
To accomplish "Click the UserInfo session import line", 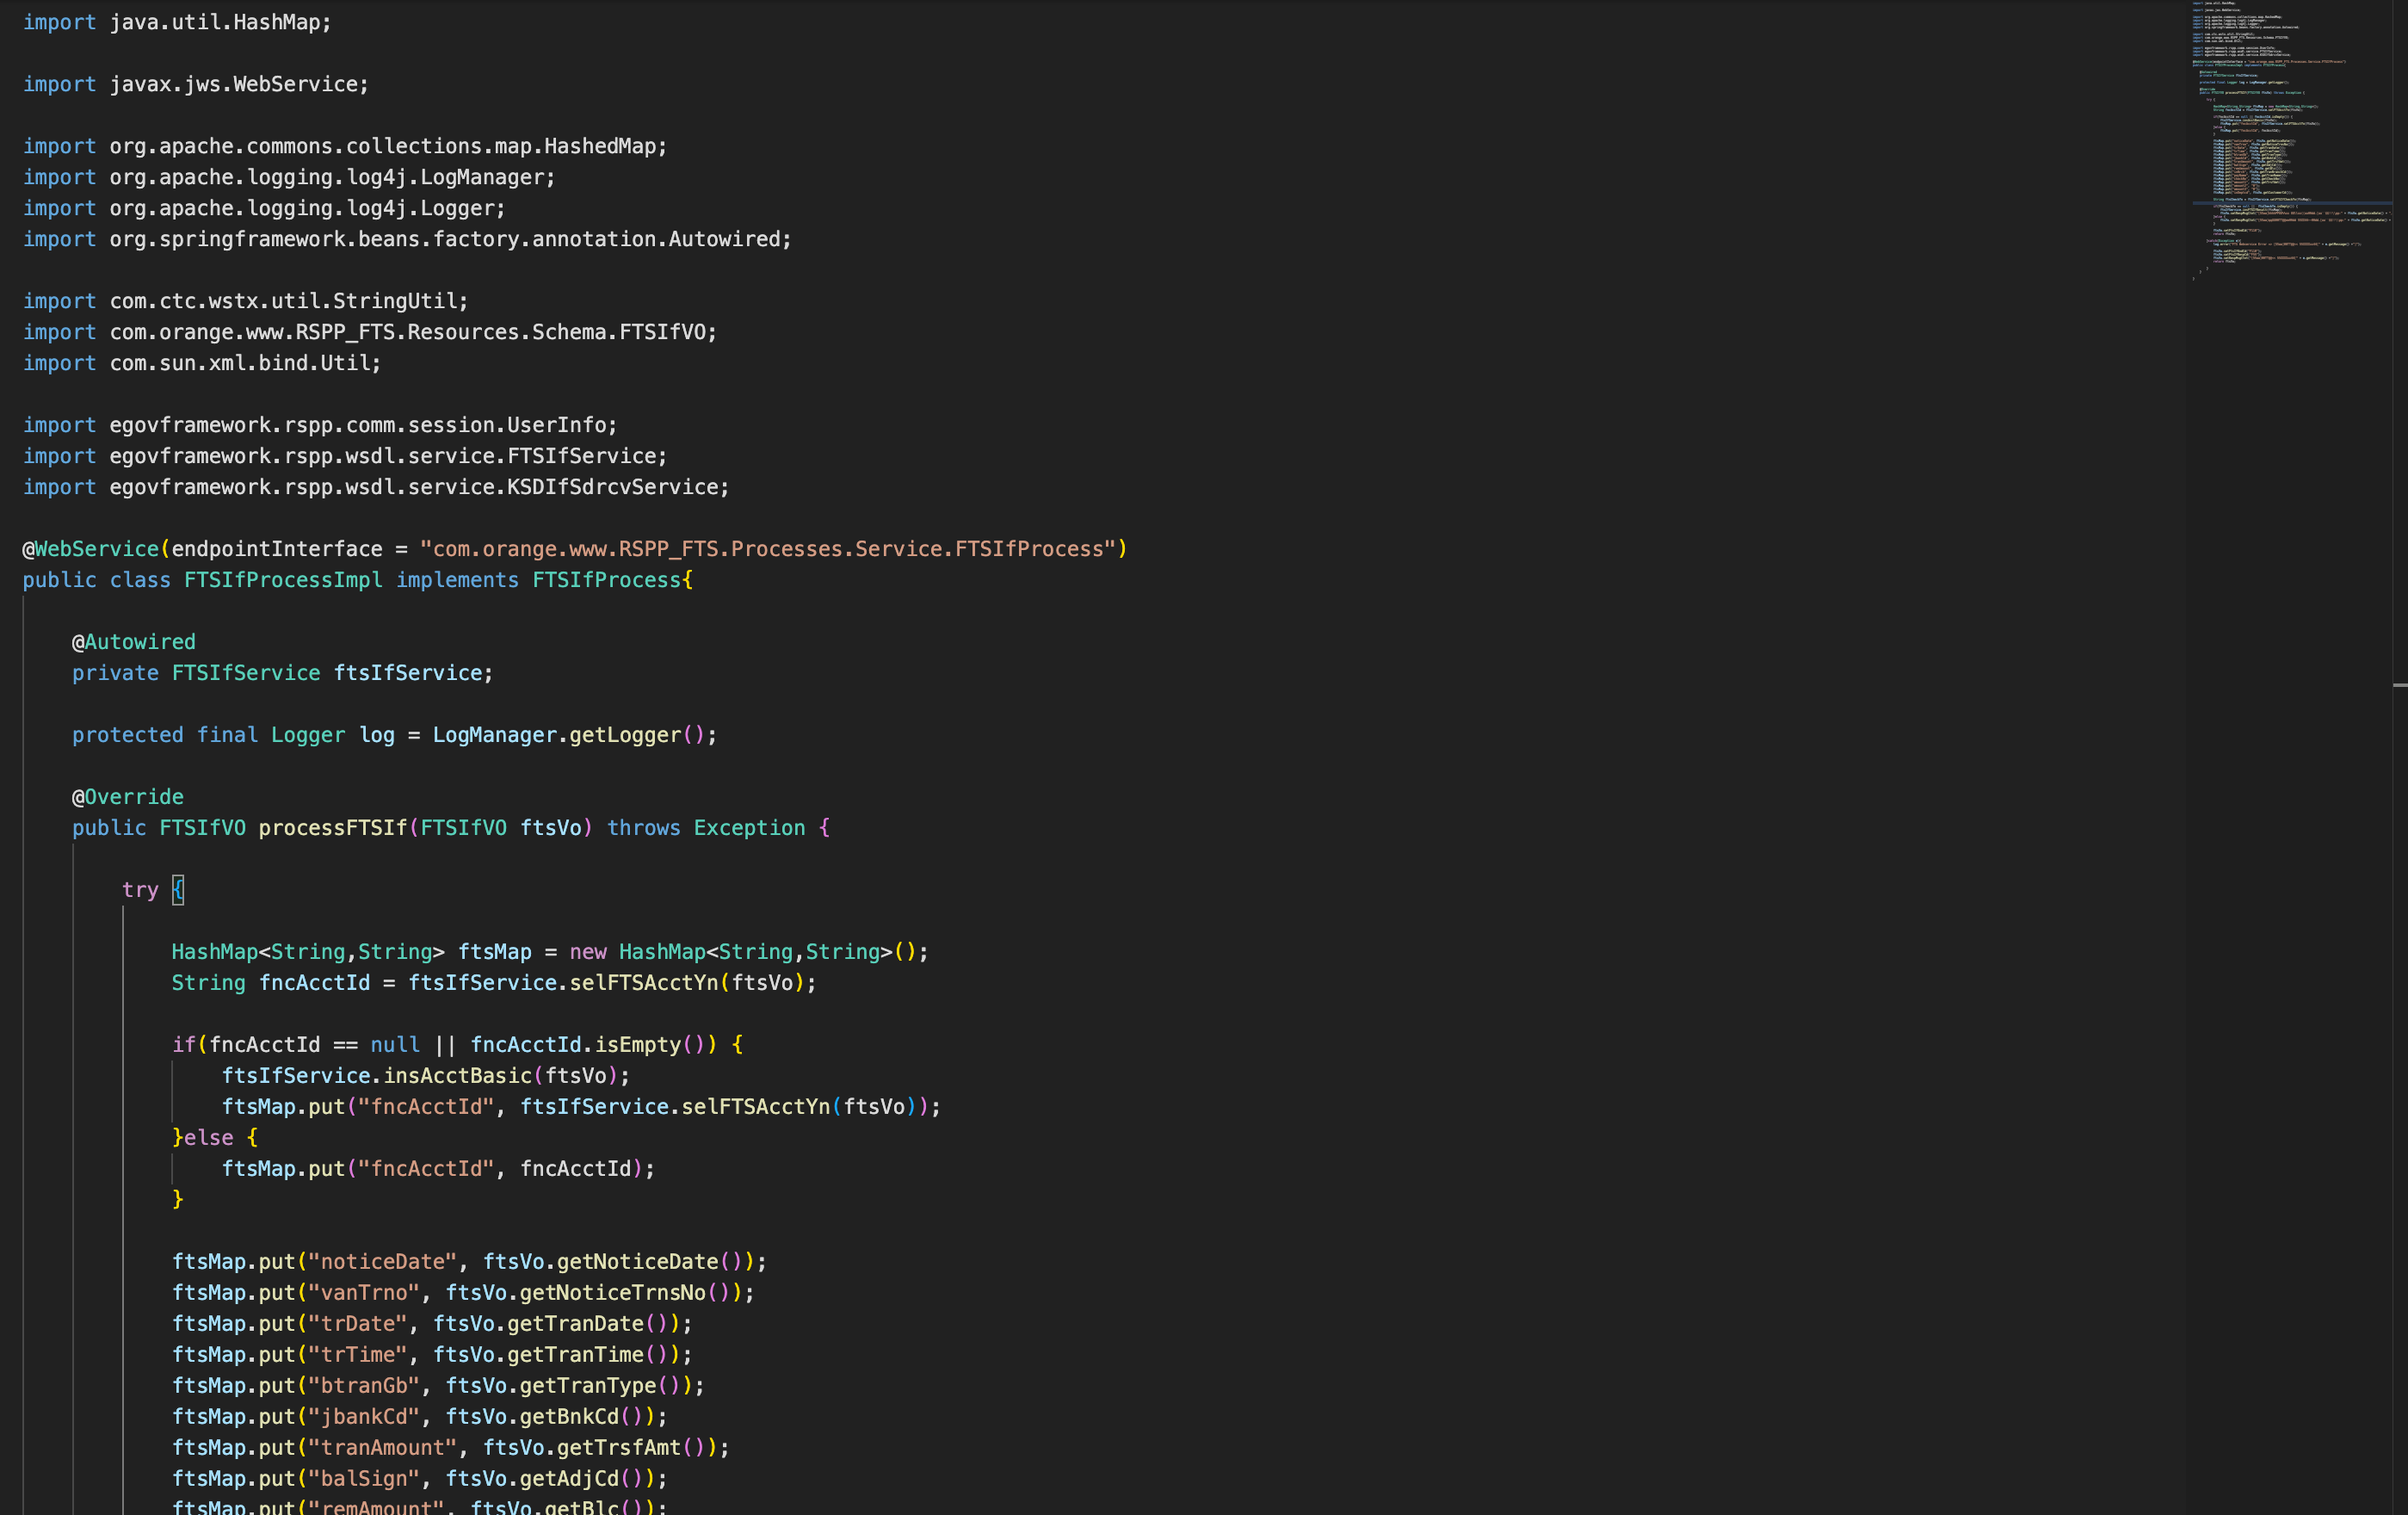I will (320, 425).
